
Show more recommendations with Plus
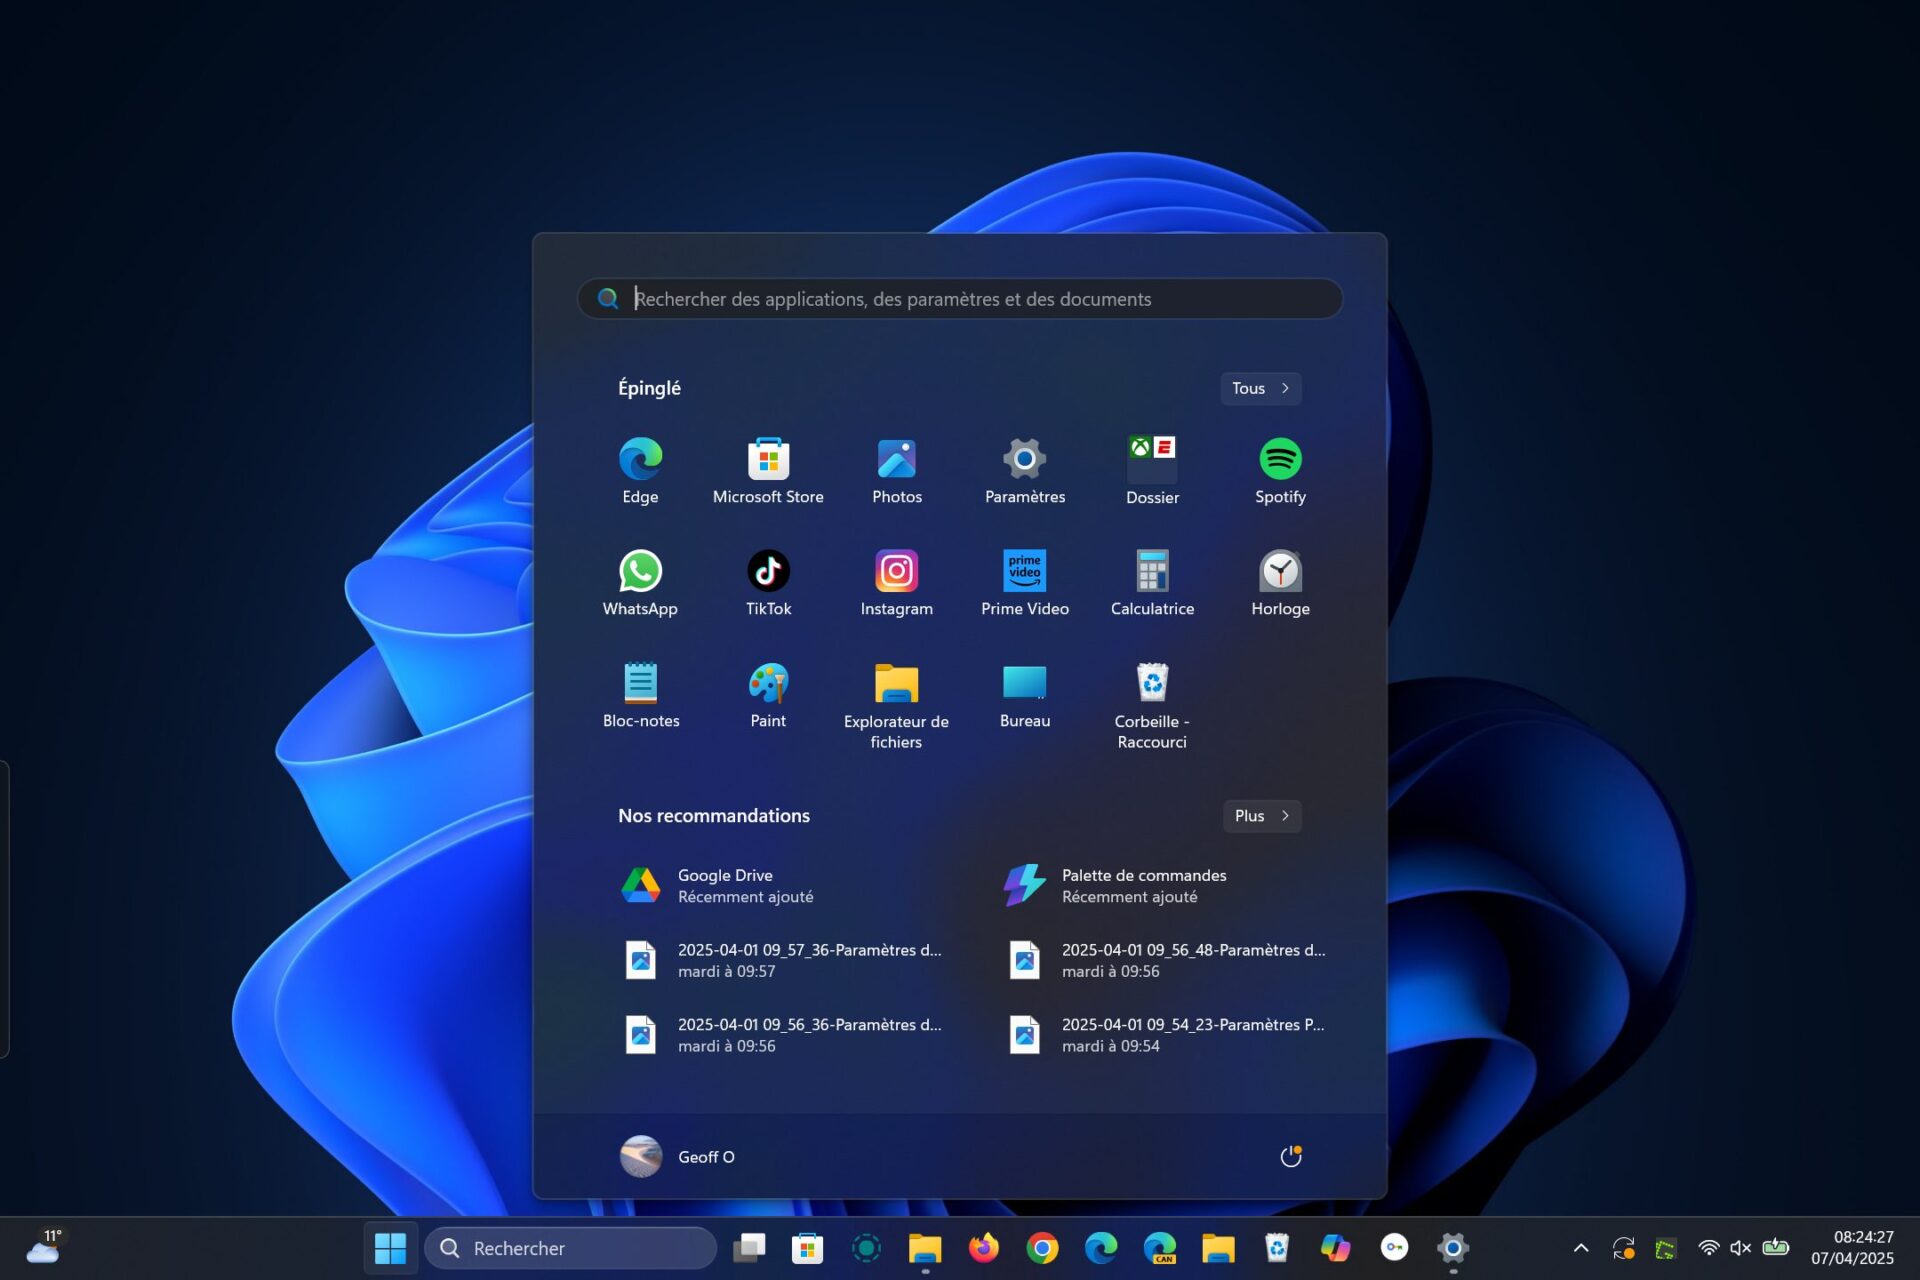1261,816
